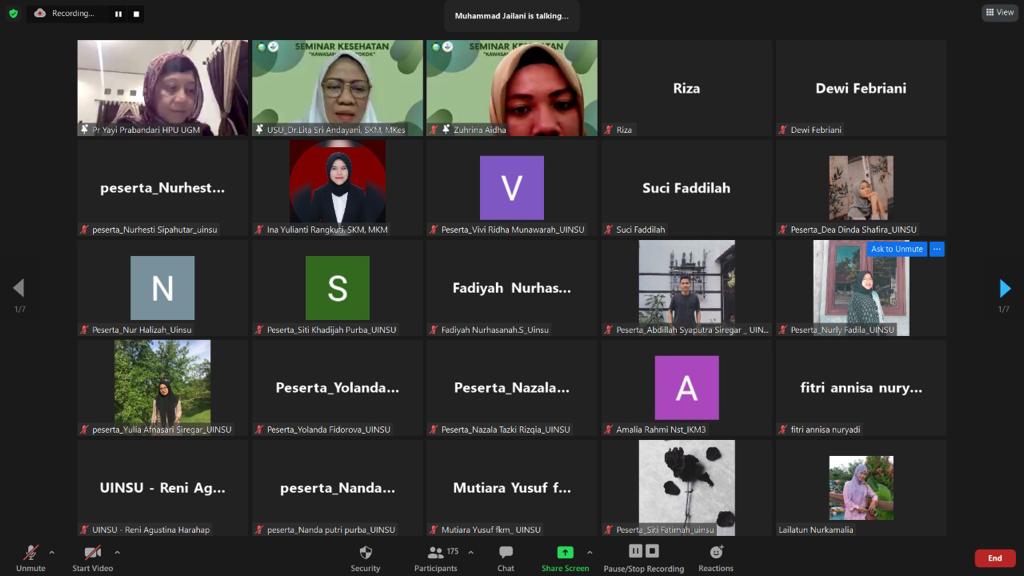
Task: Start Video camera toggle
Action: tap(92, 558)
